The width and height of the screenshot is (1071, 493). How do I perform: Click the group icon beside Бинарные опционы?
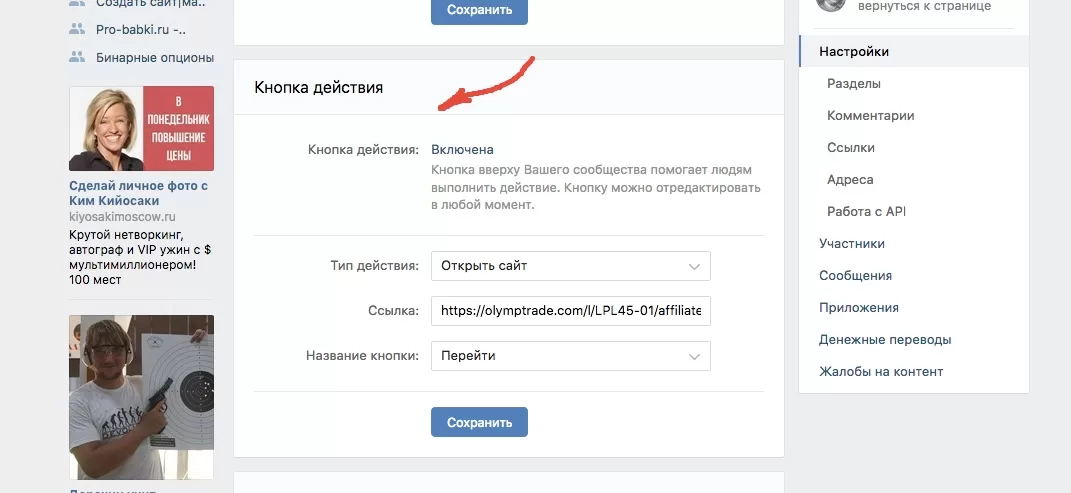click(77, 57)
